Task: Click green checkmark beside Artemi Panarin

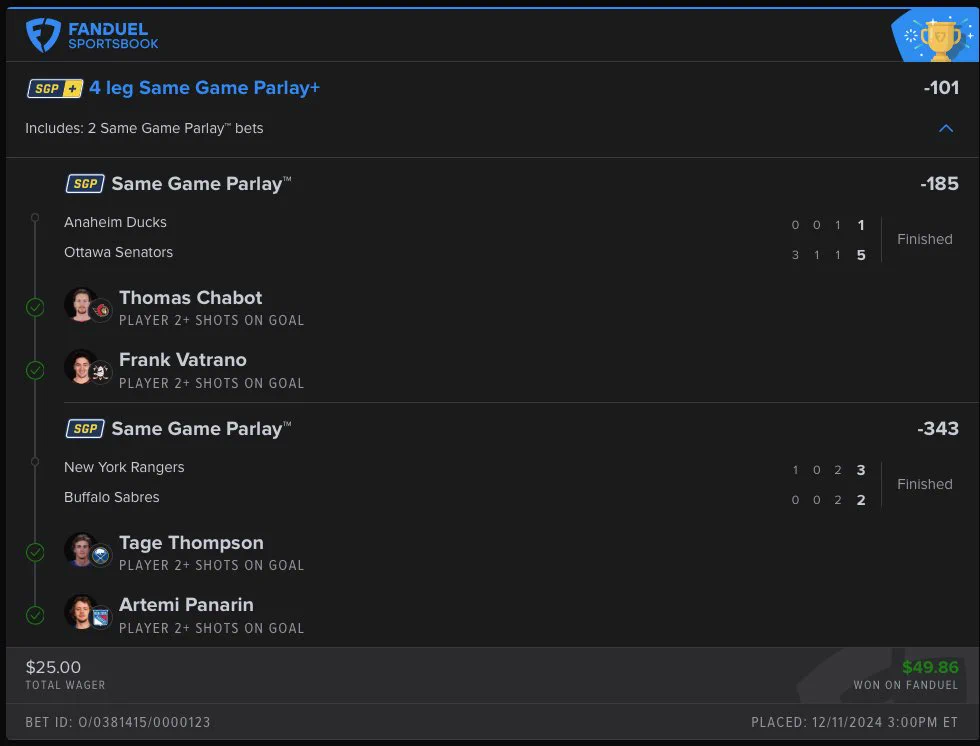Action: pyautogui.click(x=35, y=615)
